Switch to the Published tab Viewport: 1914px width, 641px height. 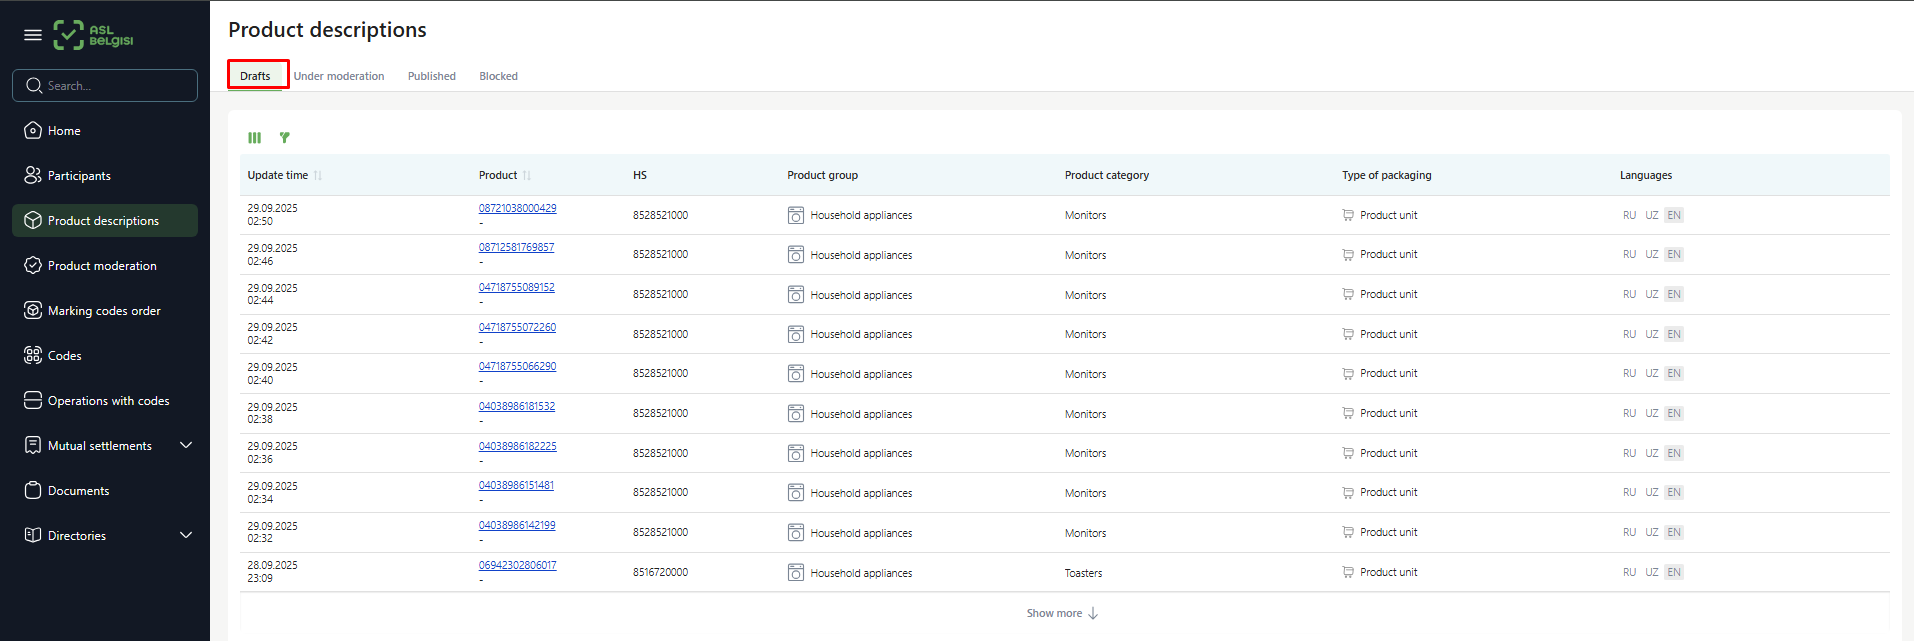(431, 76)
